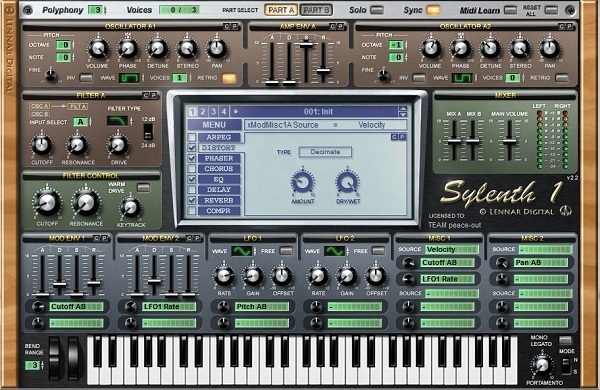The width and height of the screenshot is (600, 390).
Task: Click the Midi Learn button
Action: pos(510,10)
